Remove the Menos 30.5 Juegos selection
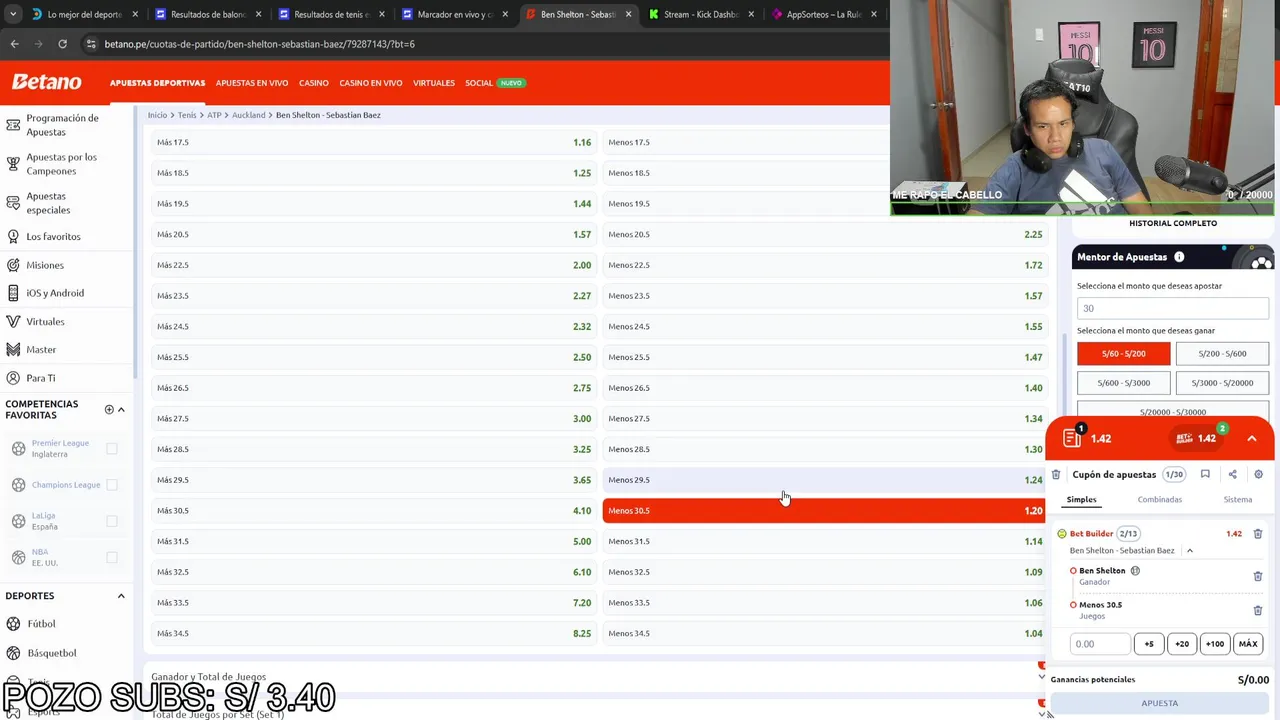 pos(1258,610)
